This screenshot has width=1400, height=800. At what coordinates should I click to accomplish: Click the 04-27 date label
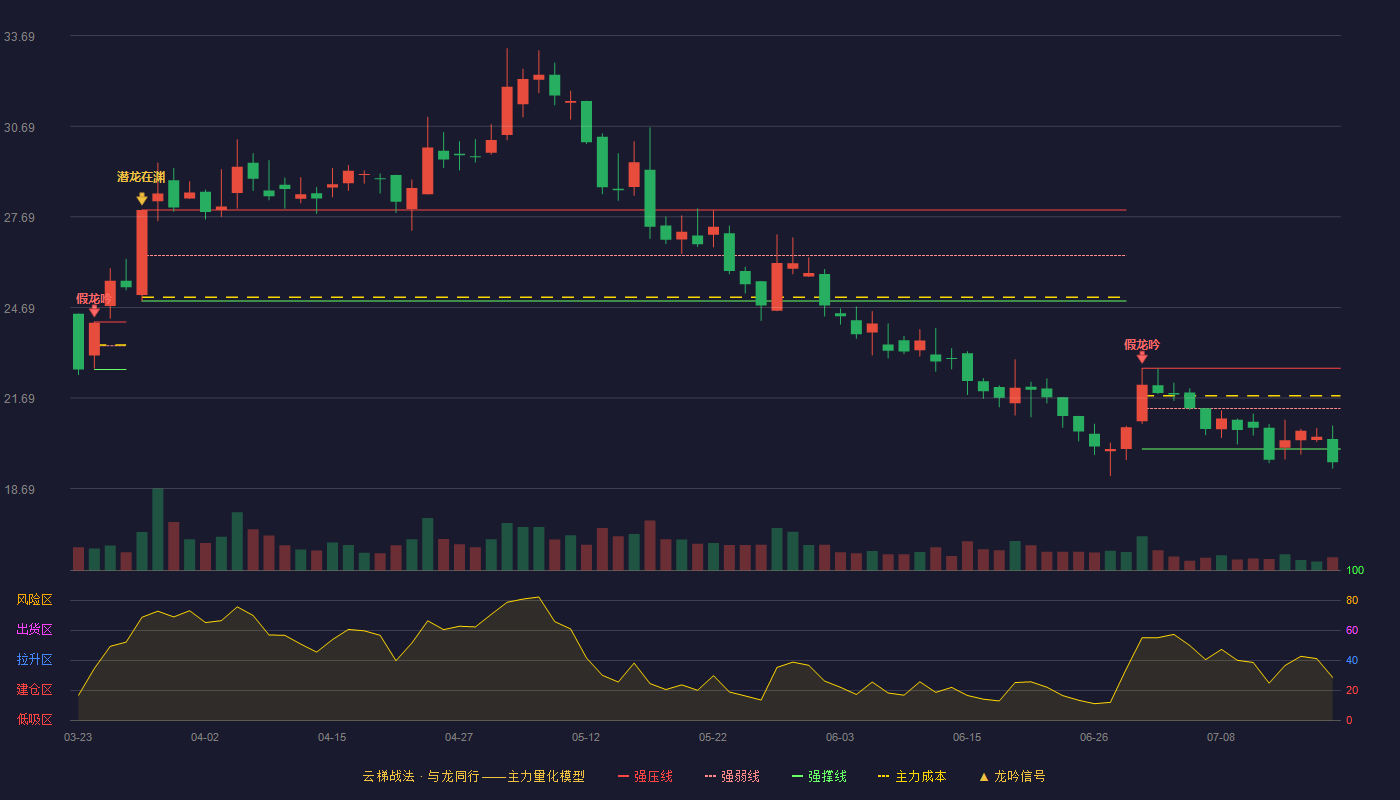click(459, 737)
